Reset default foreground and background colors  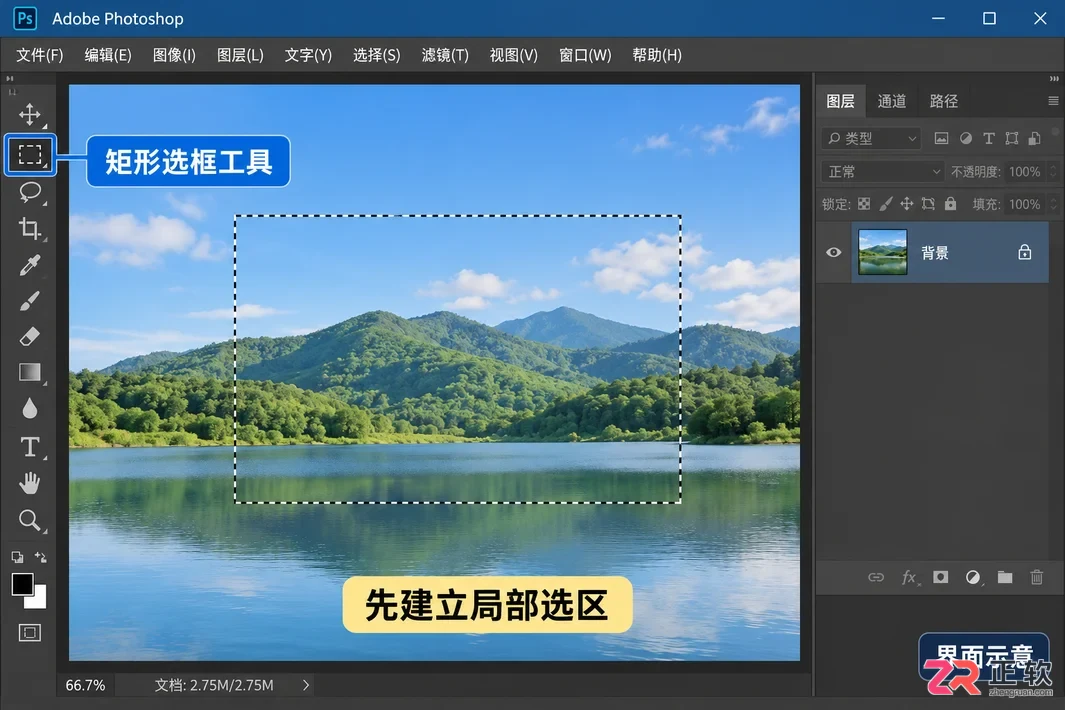coord(18,557)
